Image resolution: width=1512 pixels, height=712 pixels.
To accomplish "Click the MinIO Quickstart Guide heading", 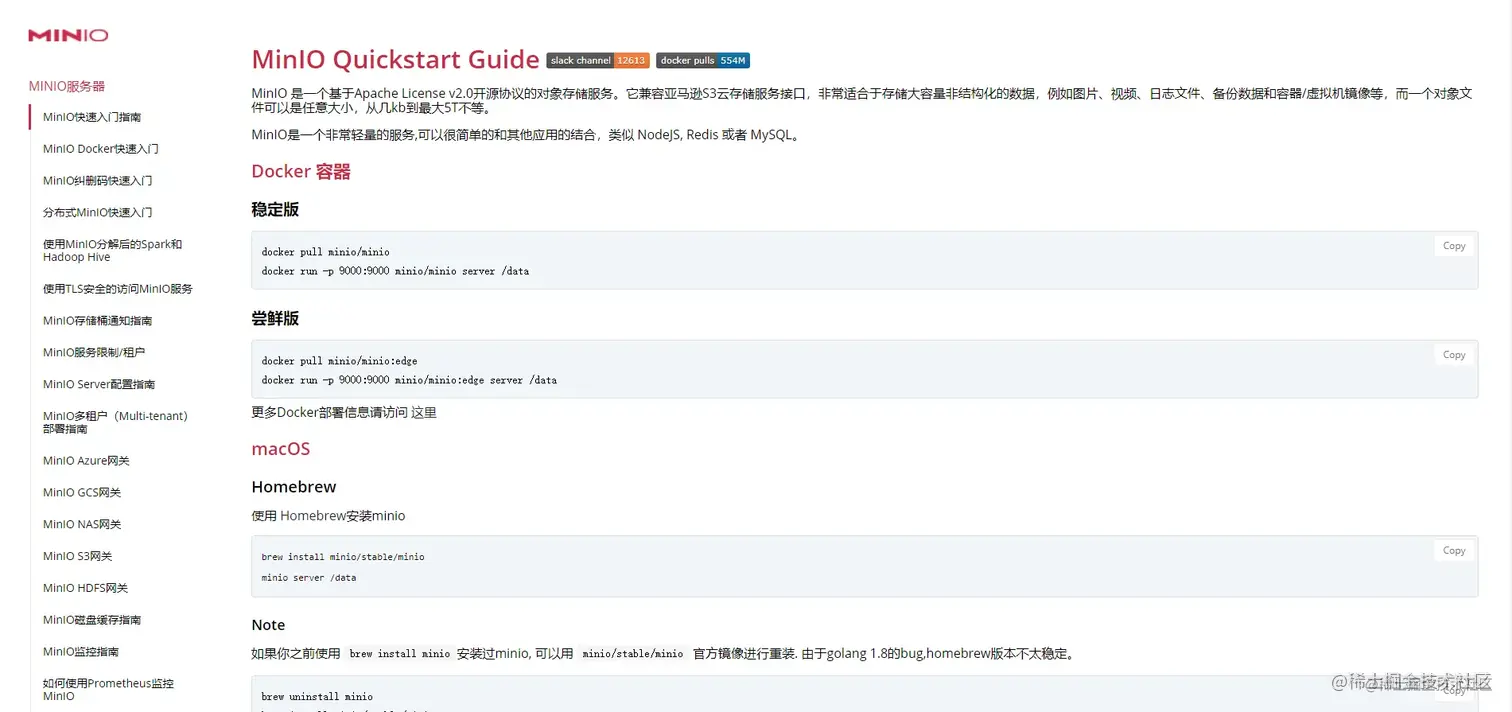I will point(395,60).
